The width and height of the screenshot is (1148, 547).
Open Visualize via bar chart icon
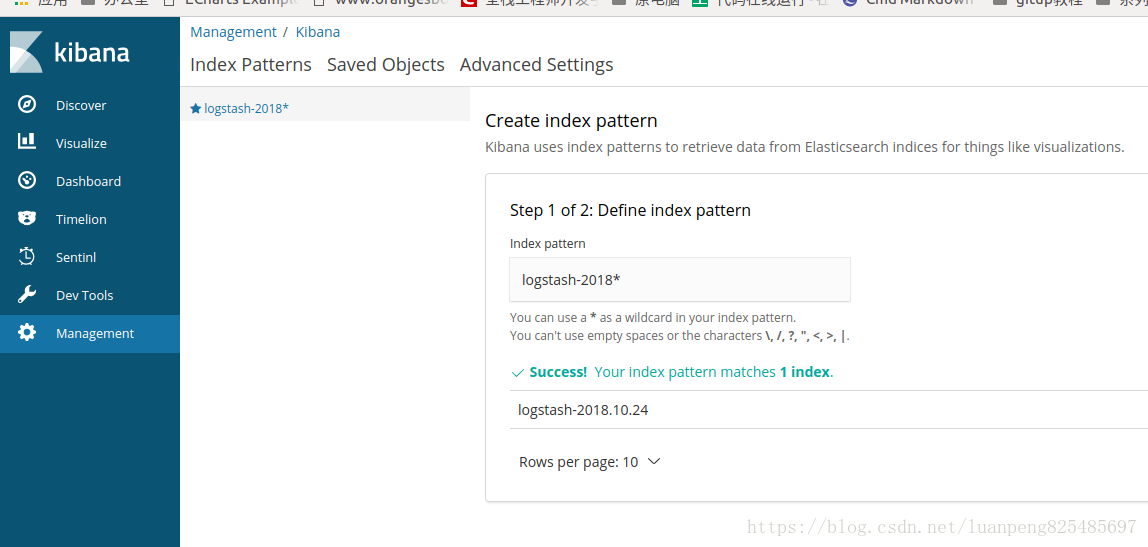27,142
